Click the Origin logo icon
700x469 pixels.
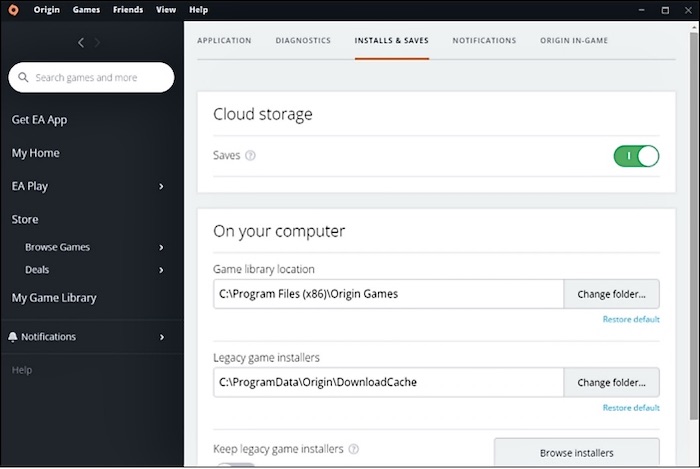pyautogui.click(x=13, y=9)
